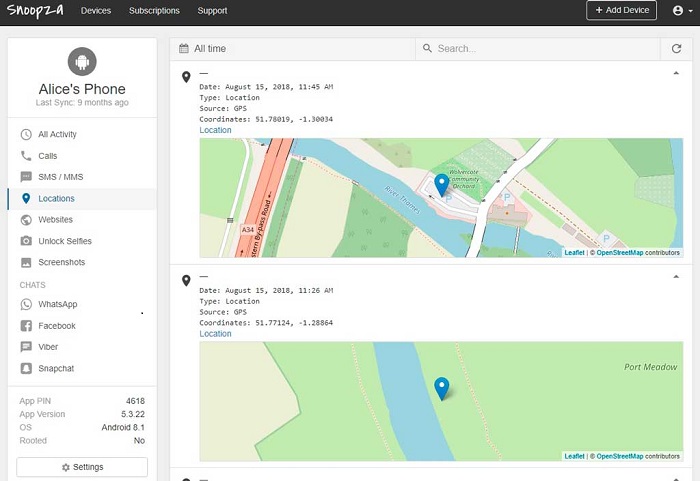Open device Settings button
The height and width of the screenshot is (481, 700).
82,467
